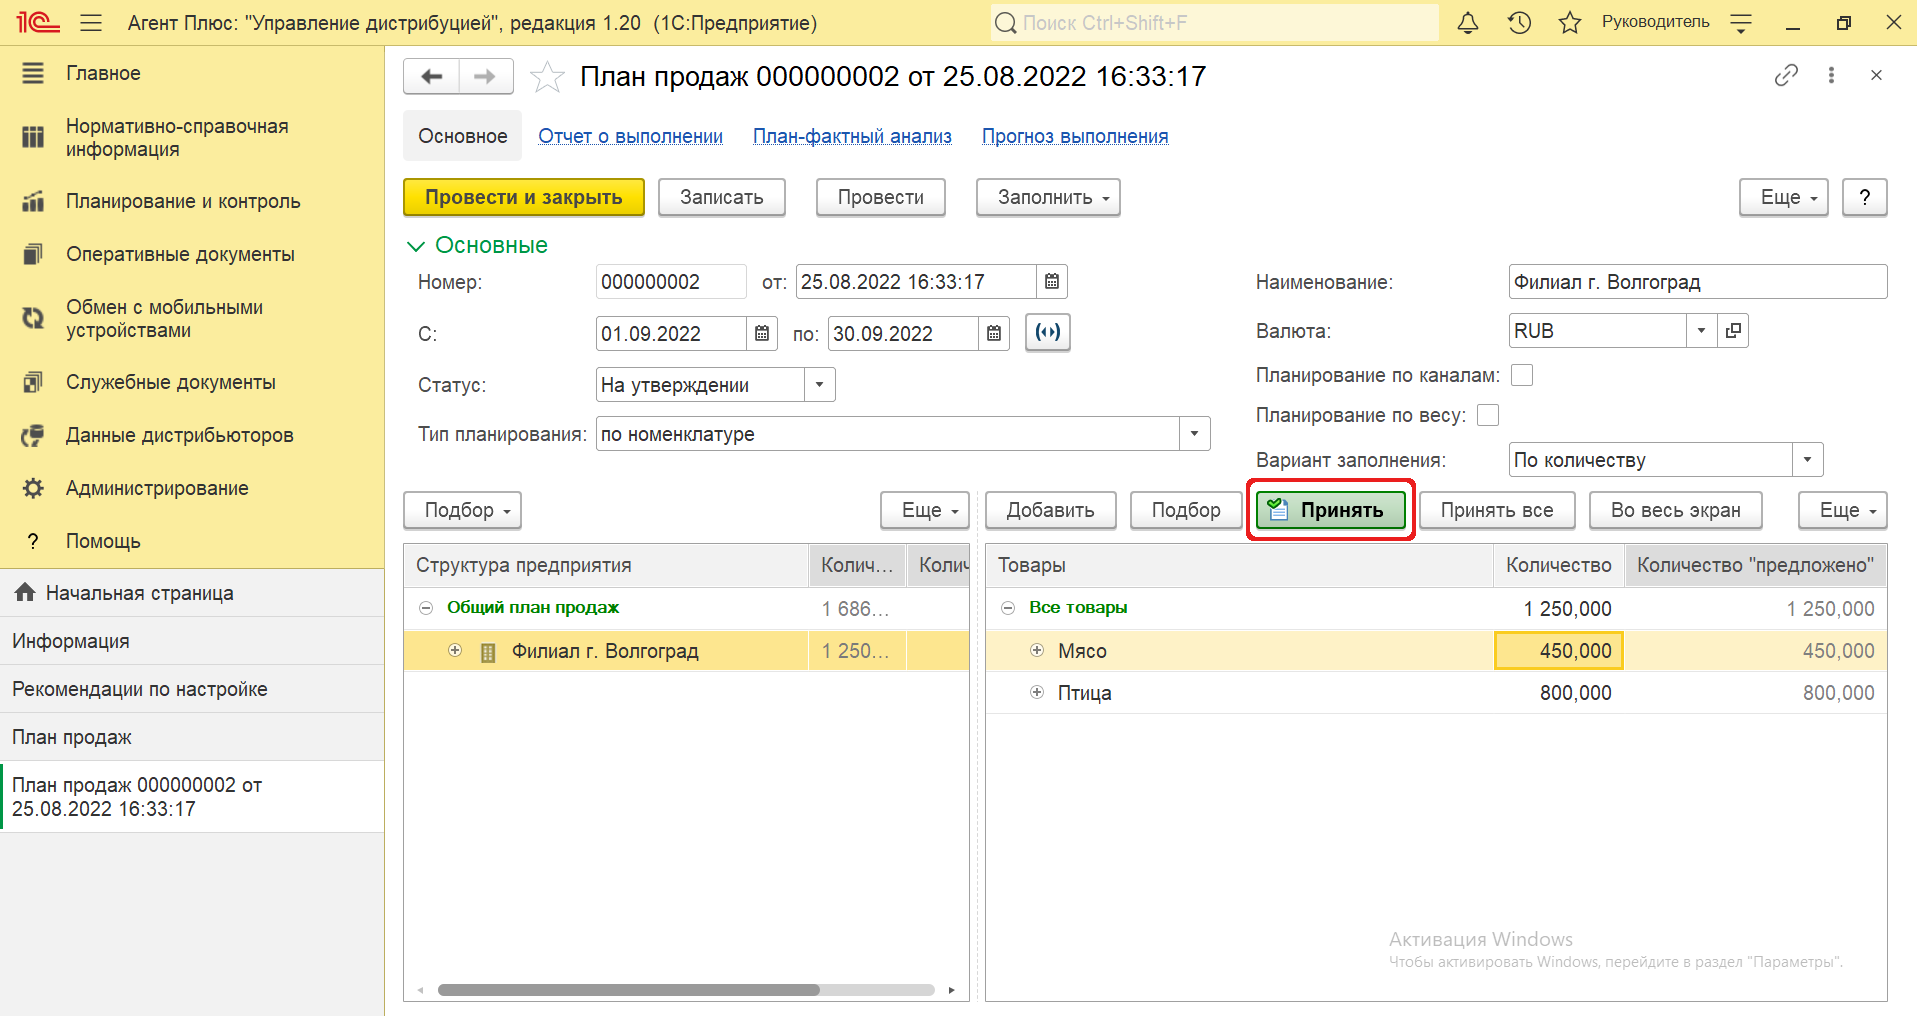The width and height of the screenshot is (1917, 1016).
Task: Click the period selection button
Action: (x=1047, y=333)
